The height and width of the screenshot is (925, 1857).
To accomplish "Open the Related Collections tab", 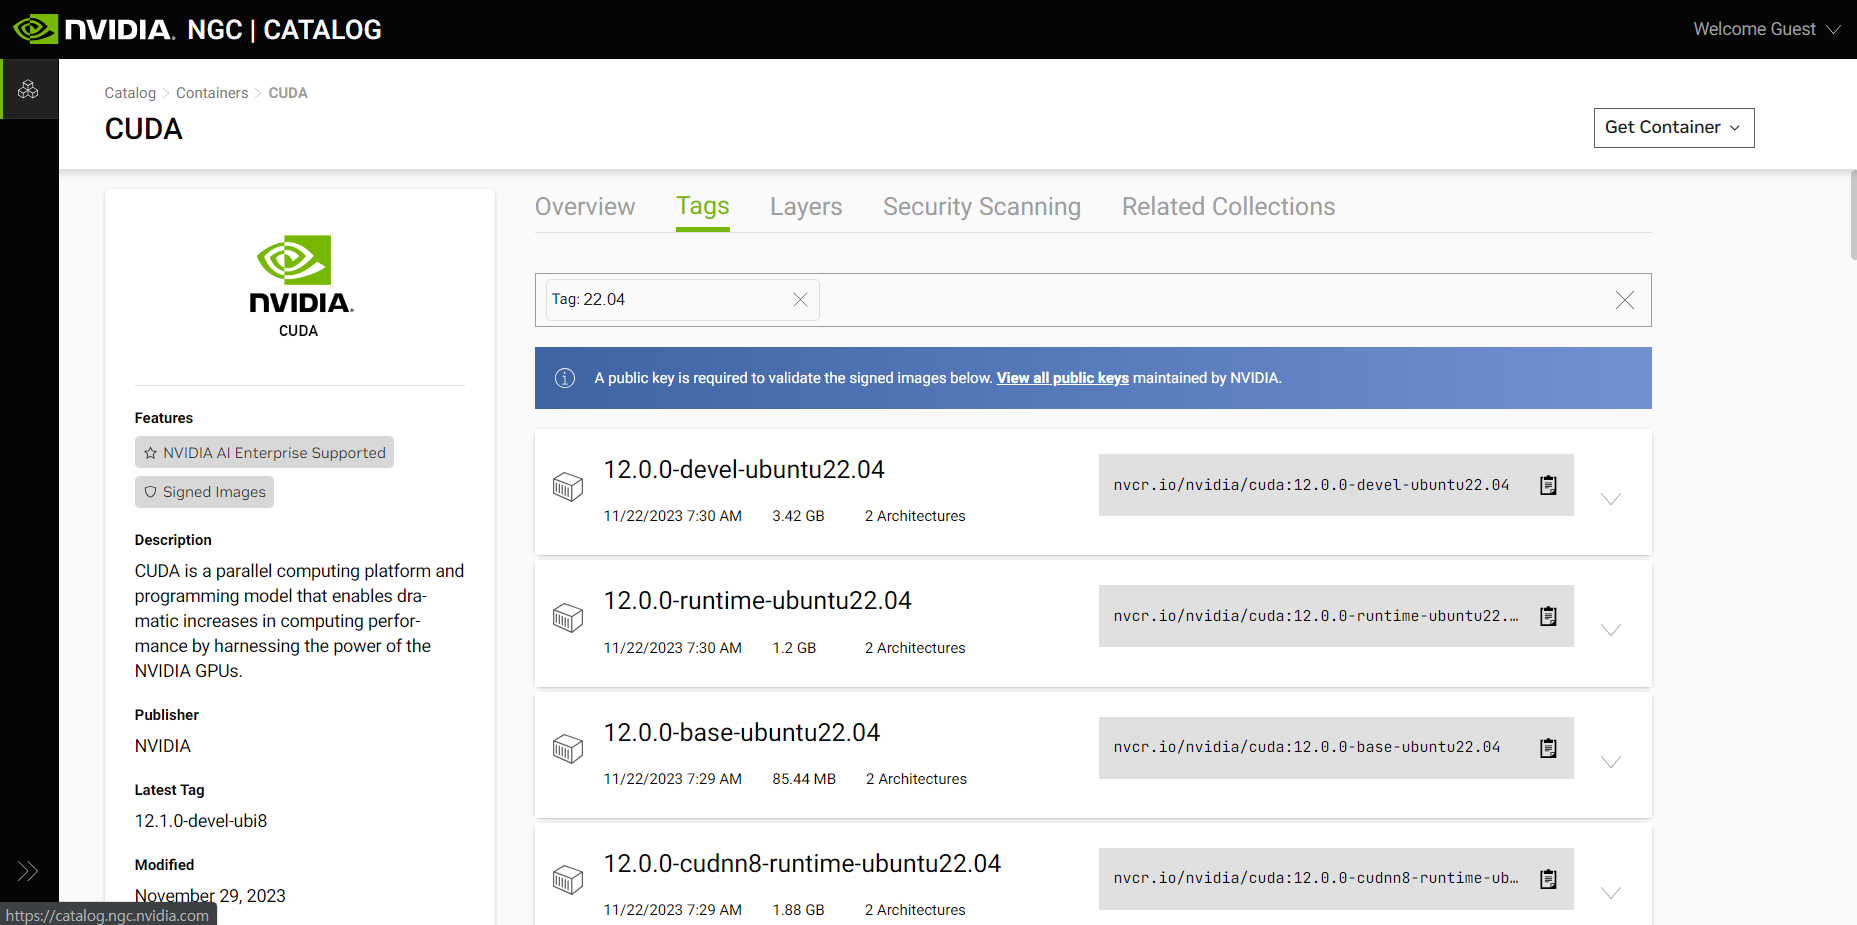I will click(1228, 207).
